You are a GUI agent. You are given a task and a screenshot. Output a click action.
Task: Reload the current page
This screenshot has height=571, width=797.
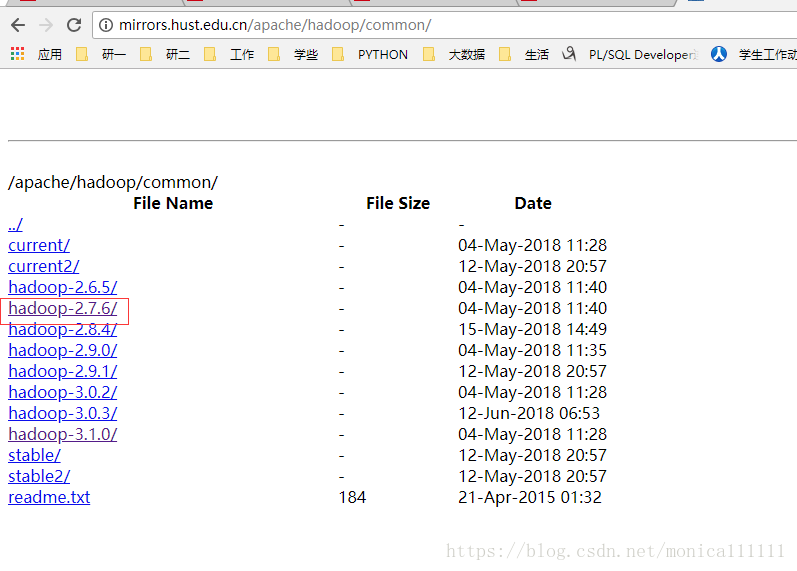click(74, 25)
